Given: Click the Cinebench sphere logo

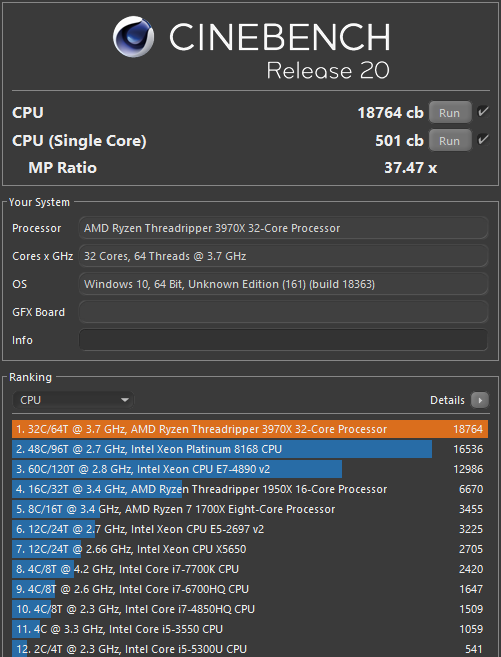Looking at the screenshot, I should [133, 37].
